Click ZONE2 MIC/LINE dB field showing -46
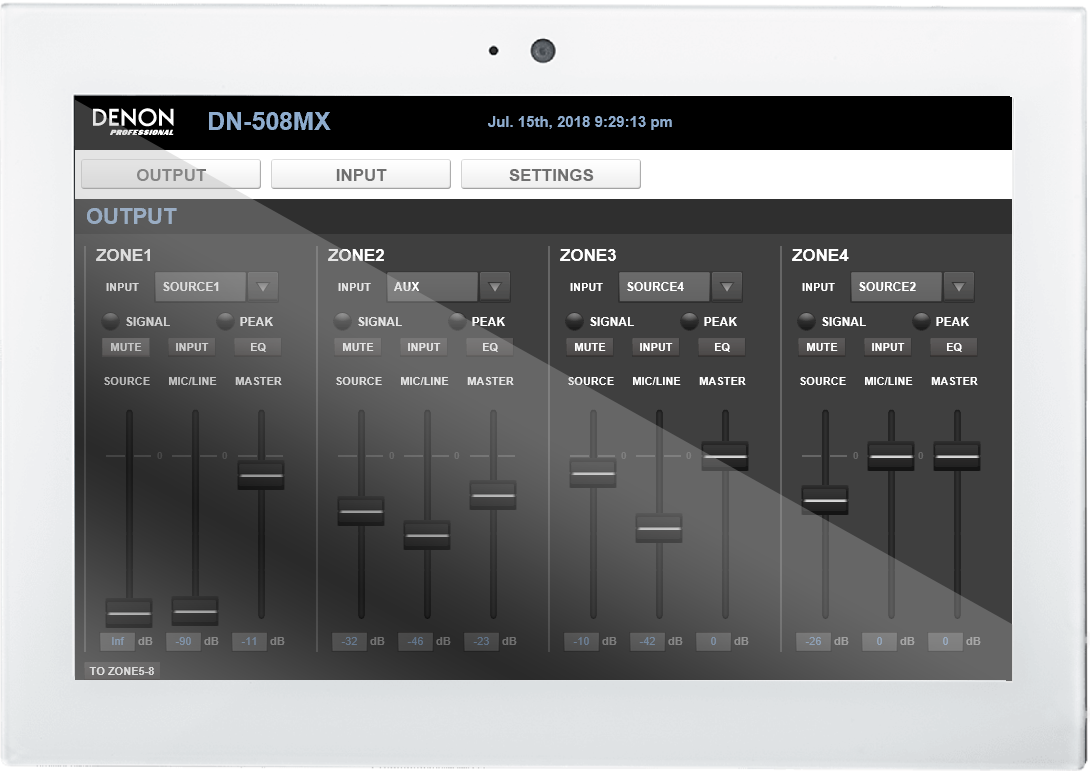The width and height of the screenshot is (1090, 777). click(416, 641)
